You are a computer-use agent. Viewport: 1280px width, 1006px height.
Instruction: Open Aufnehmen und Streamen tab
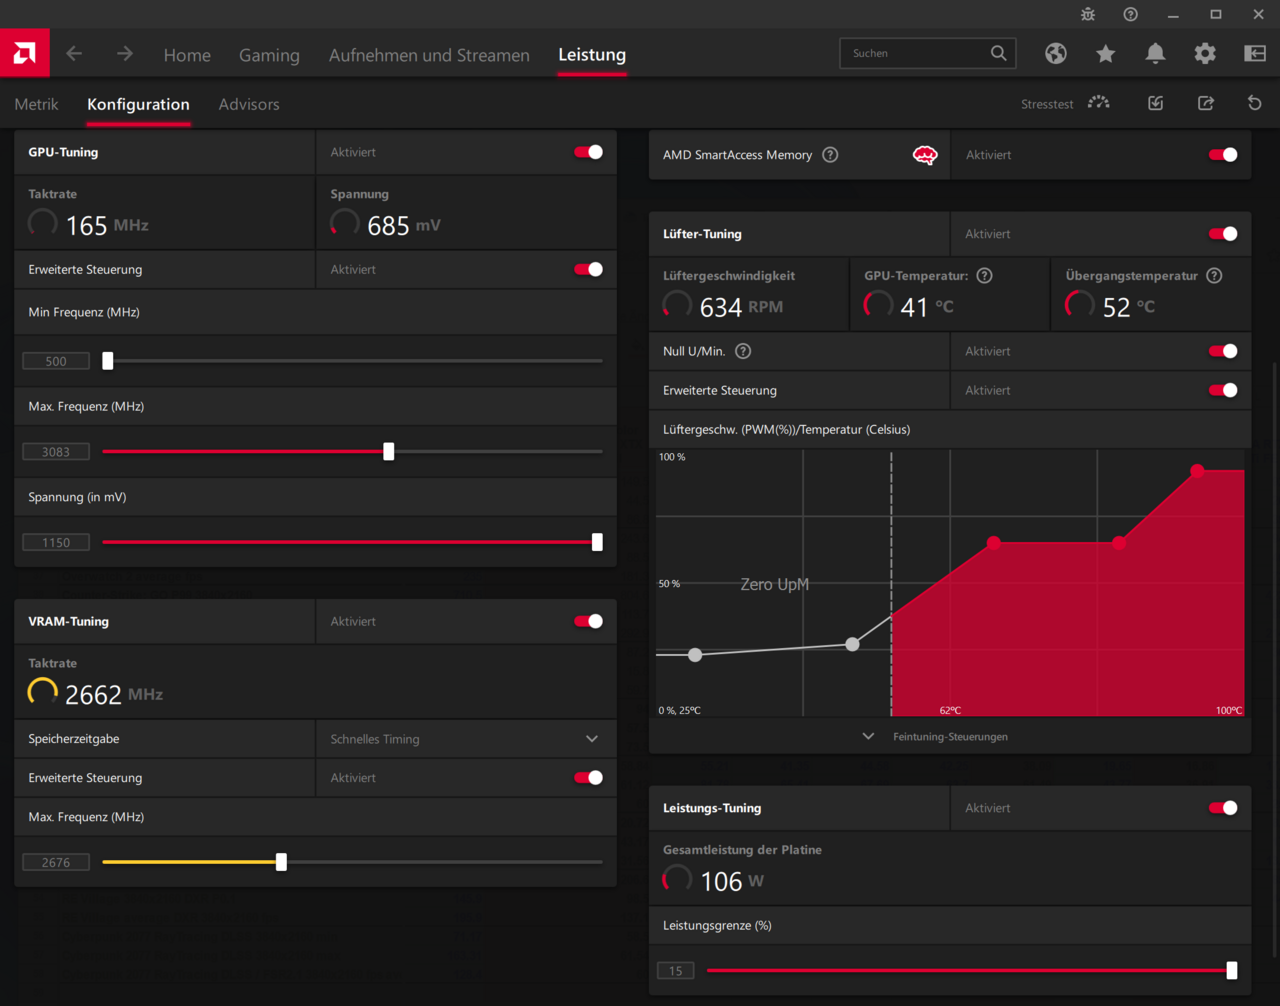(429, 56)
